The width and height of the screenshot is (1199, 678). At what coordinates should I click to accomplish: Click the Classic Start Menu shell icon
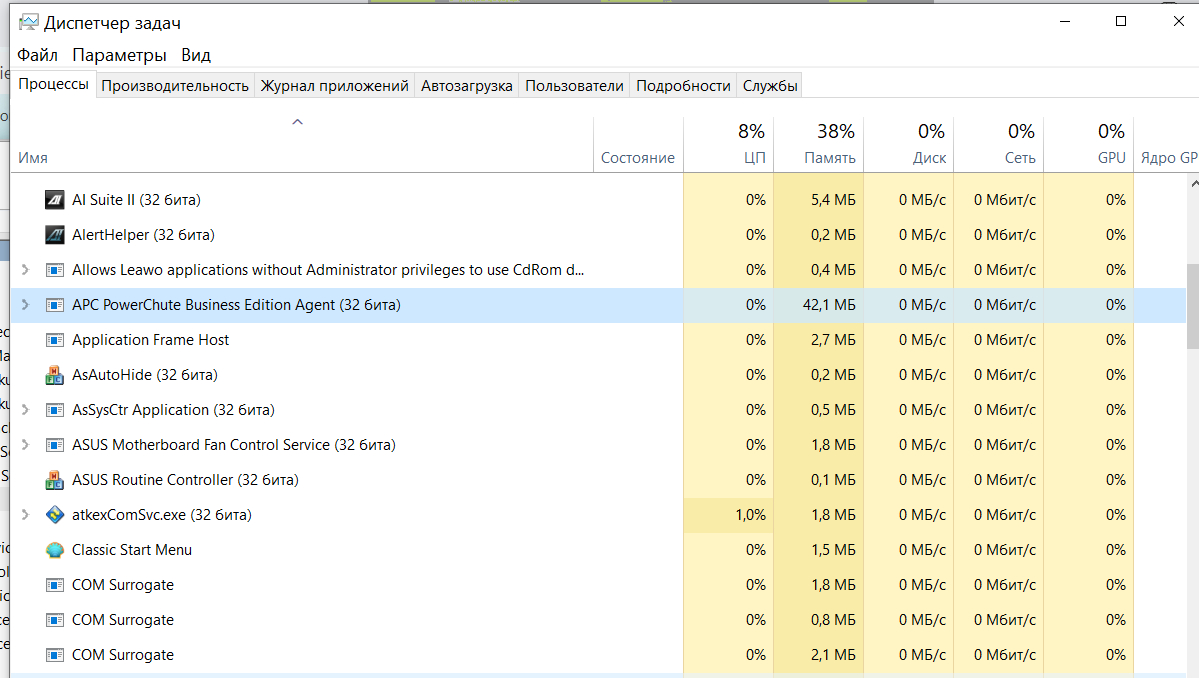coord(55,550)
